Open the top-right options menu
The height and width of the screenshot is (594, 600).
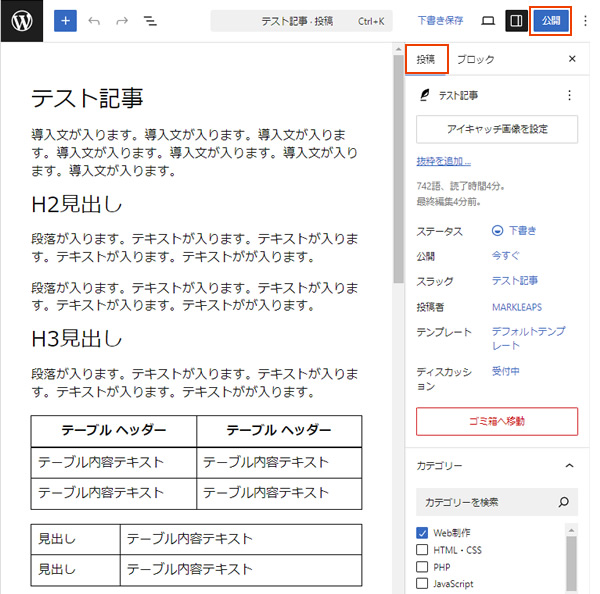586,20
